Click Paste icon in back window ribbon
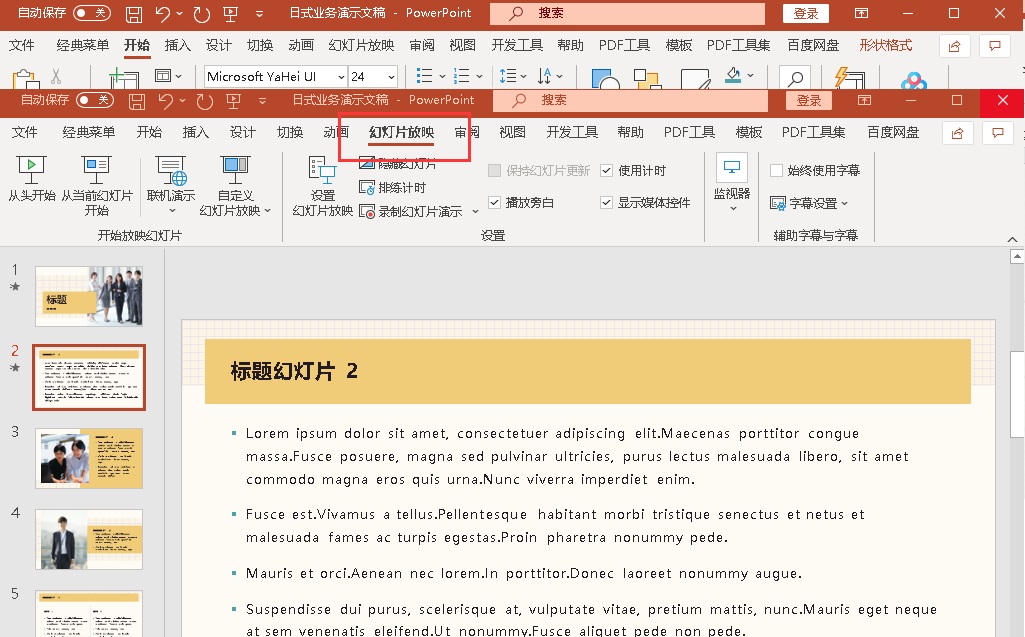The width and height of the screenshot is (1025, 637). [25, 78]
